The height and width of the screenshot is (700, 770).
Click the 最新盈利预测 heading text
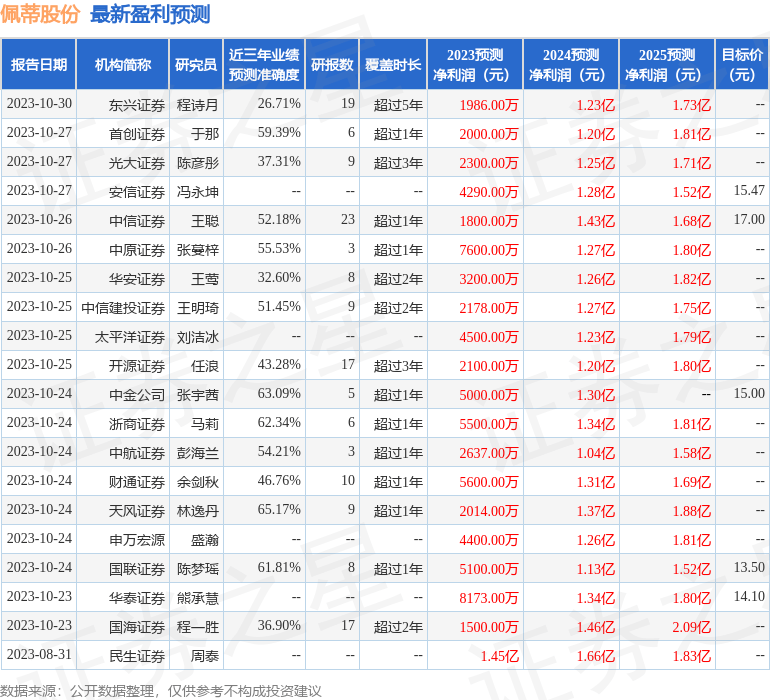(x=150, y=14)
